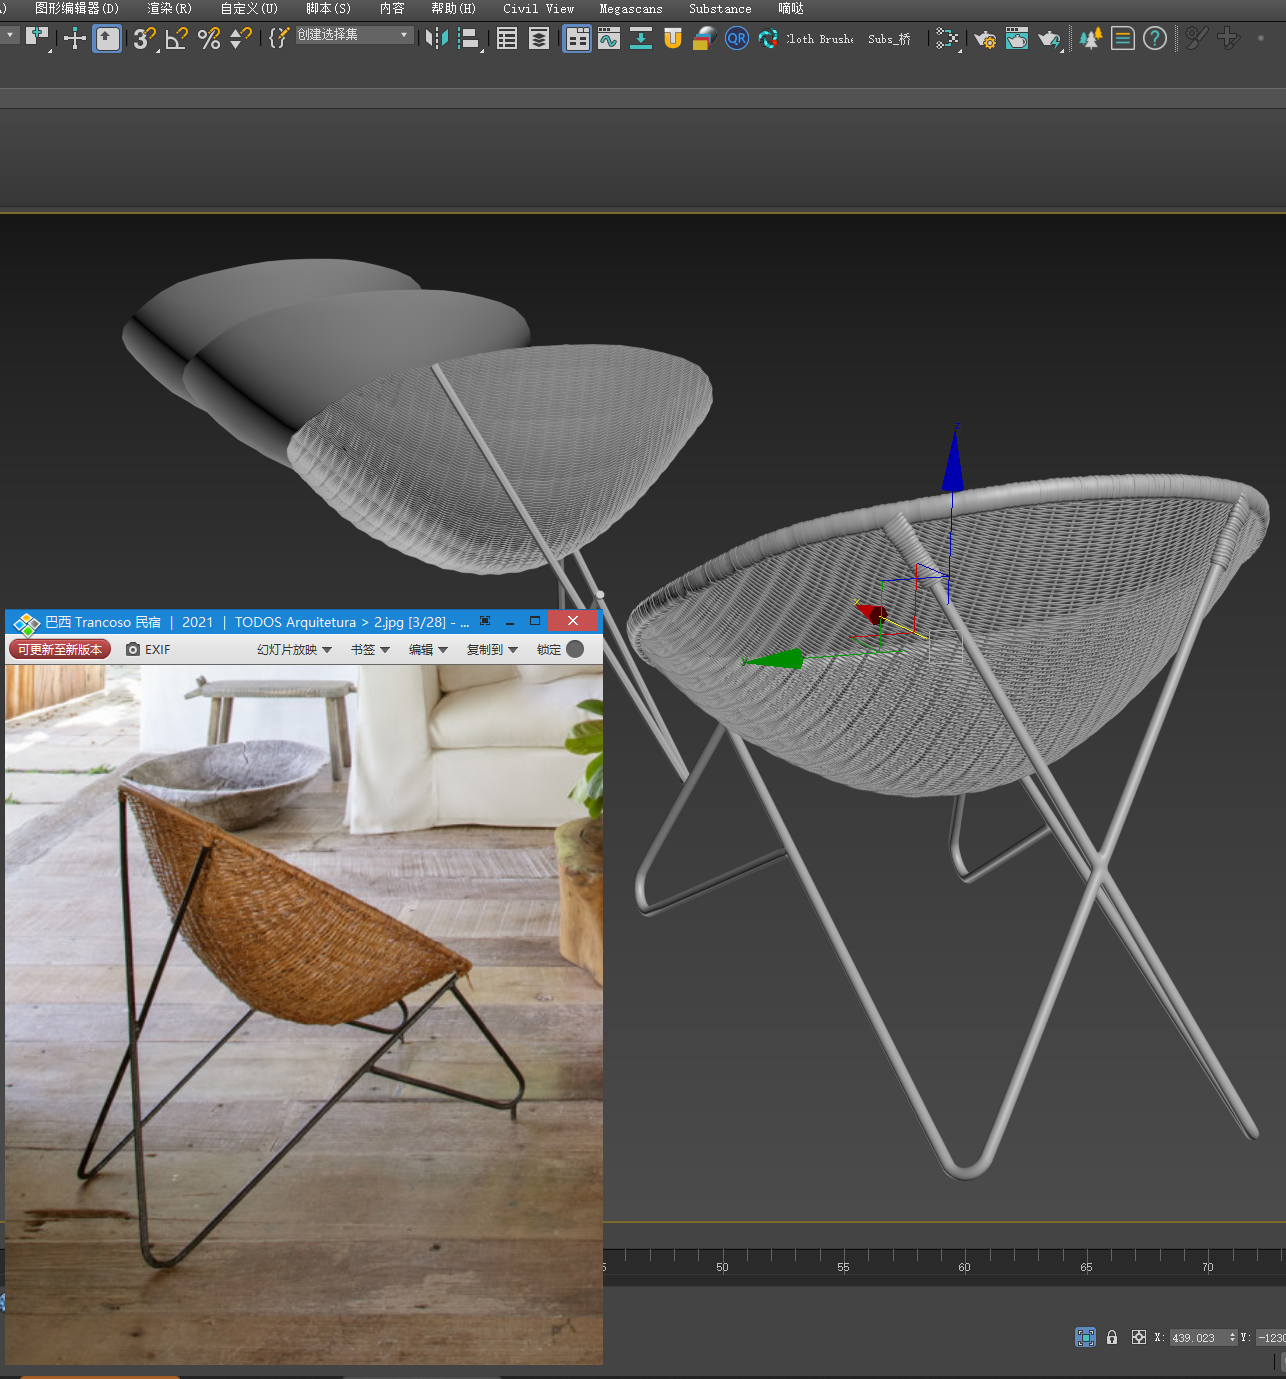Open the Rendered Frame Window icon
The height and width of the screenshot is (1379, 1286).
pyautogui.click(x=1017, y=39)
